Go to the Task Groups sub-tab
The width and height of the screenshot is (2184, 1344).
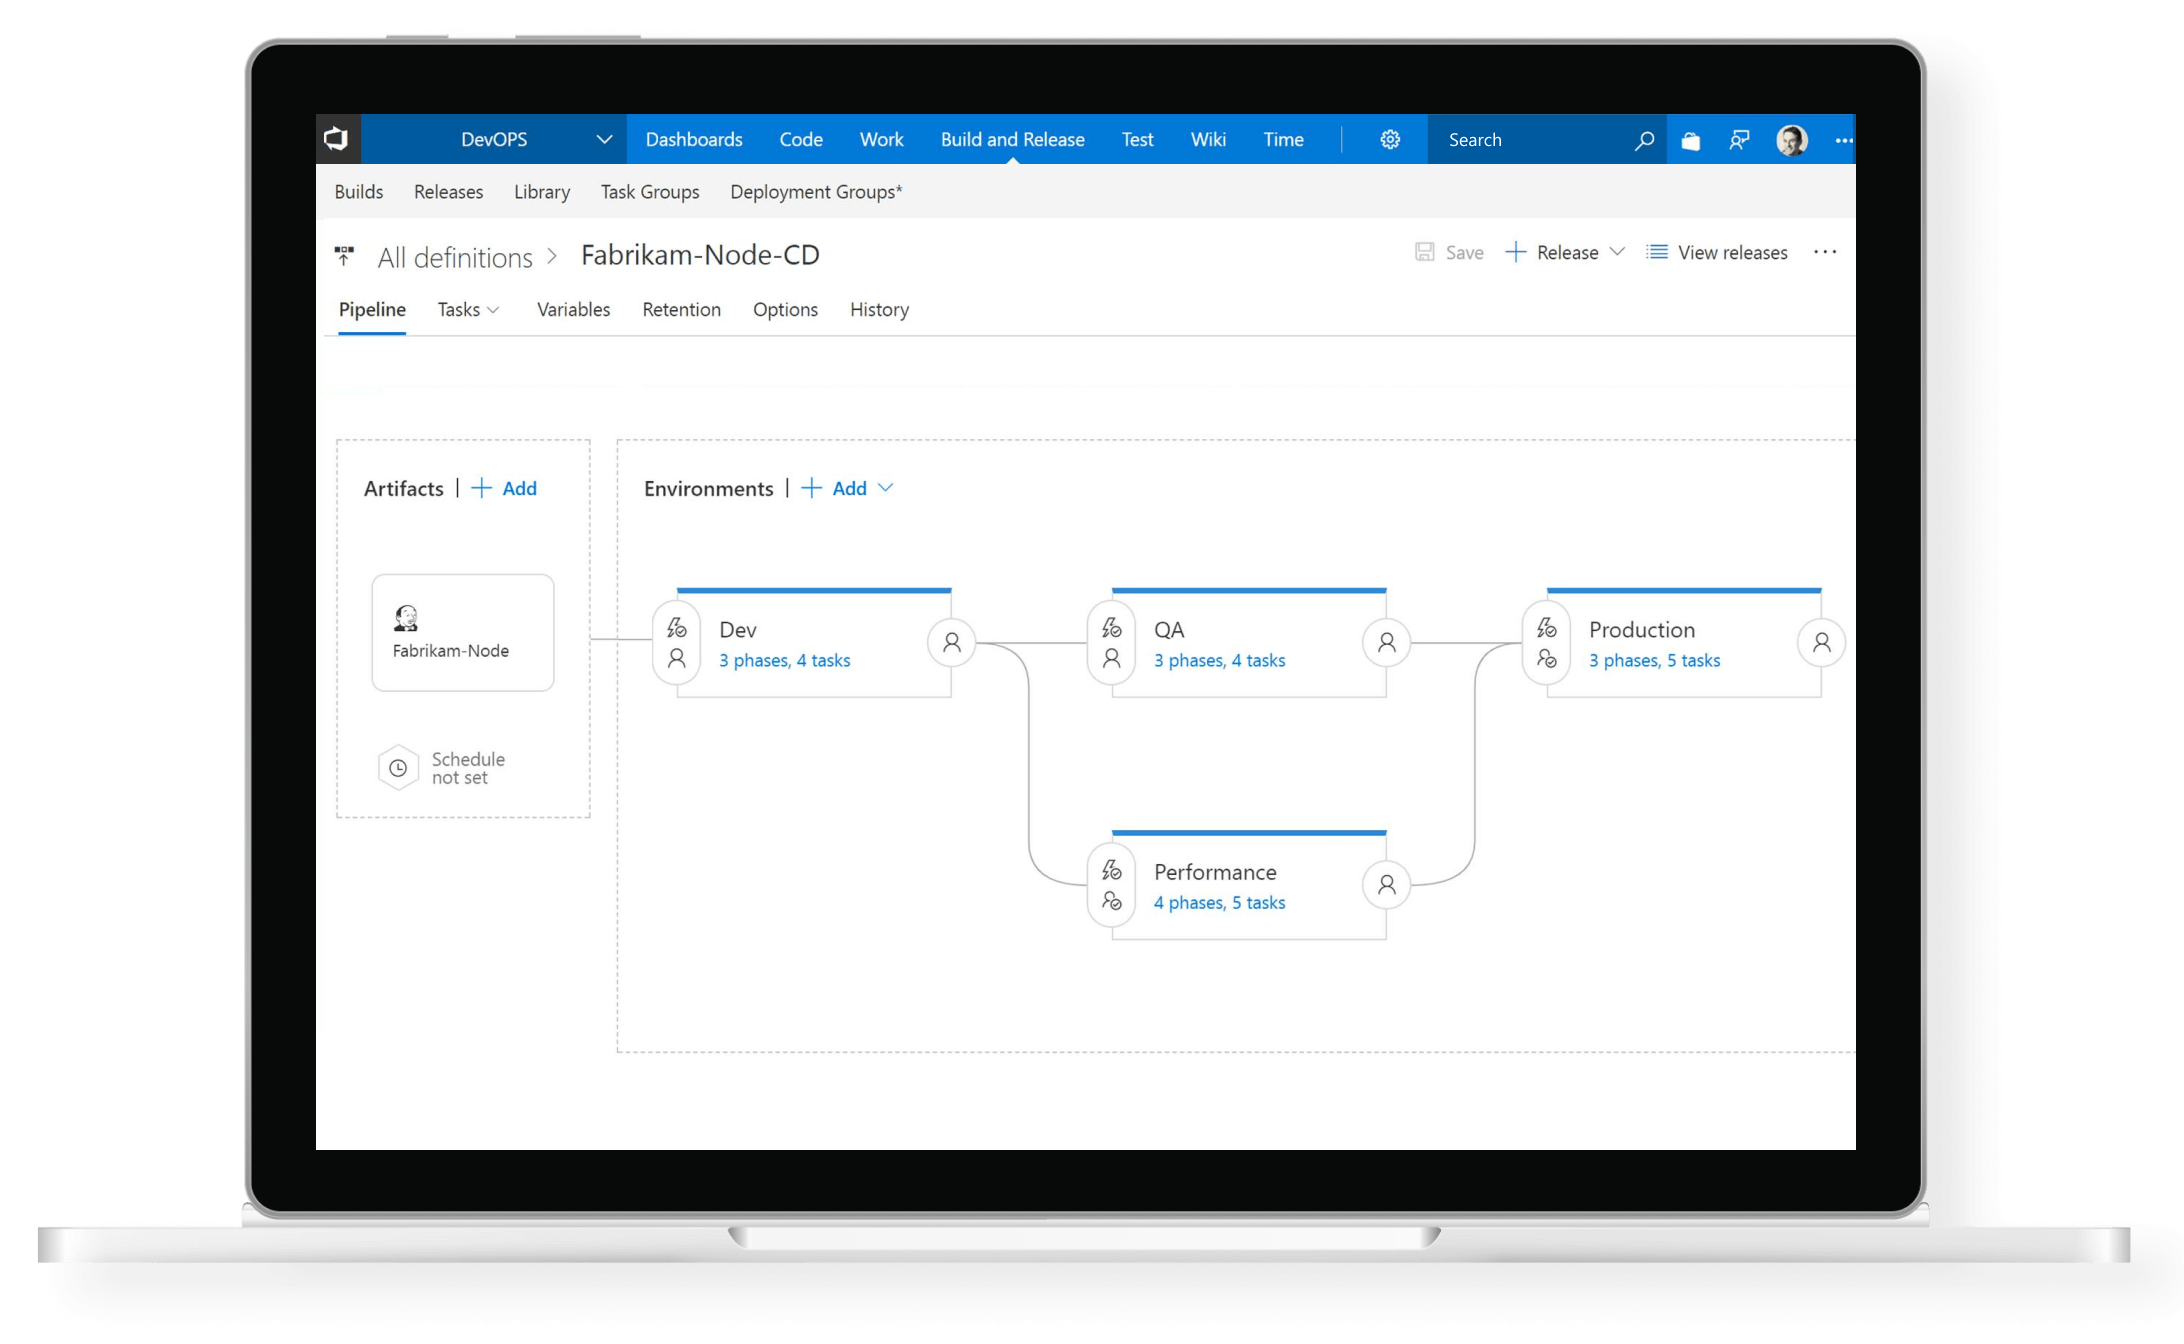pyautogui.click(x=650, y=192)
